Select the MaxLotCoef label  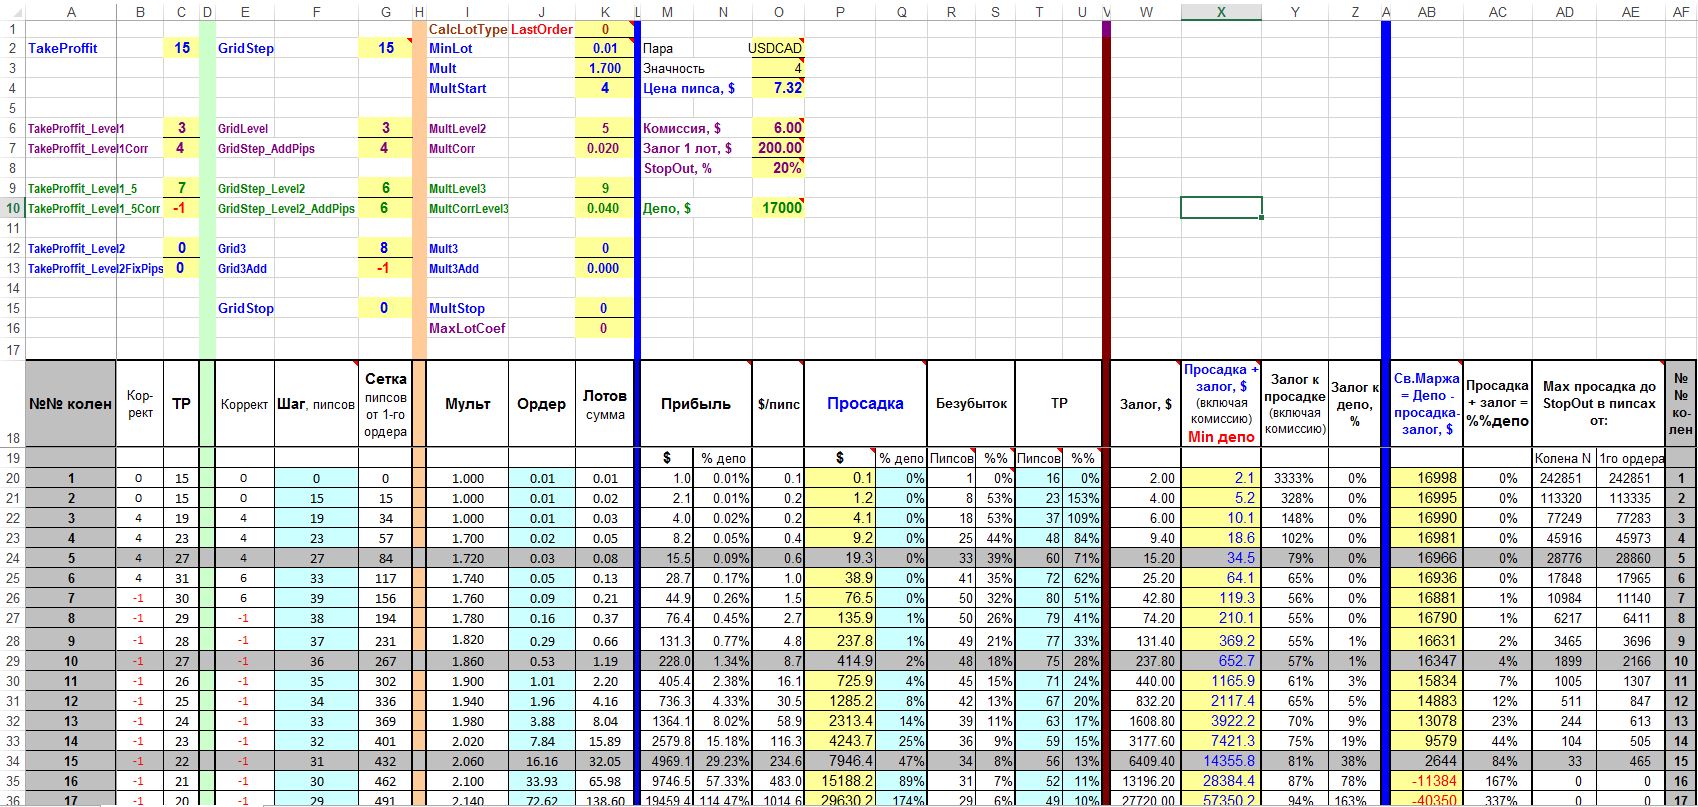point(467,328)
